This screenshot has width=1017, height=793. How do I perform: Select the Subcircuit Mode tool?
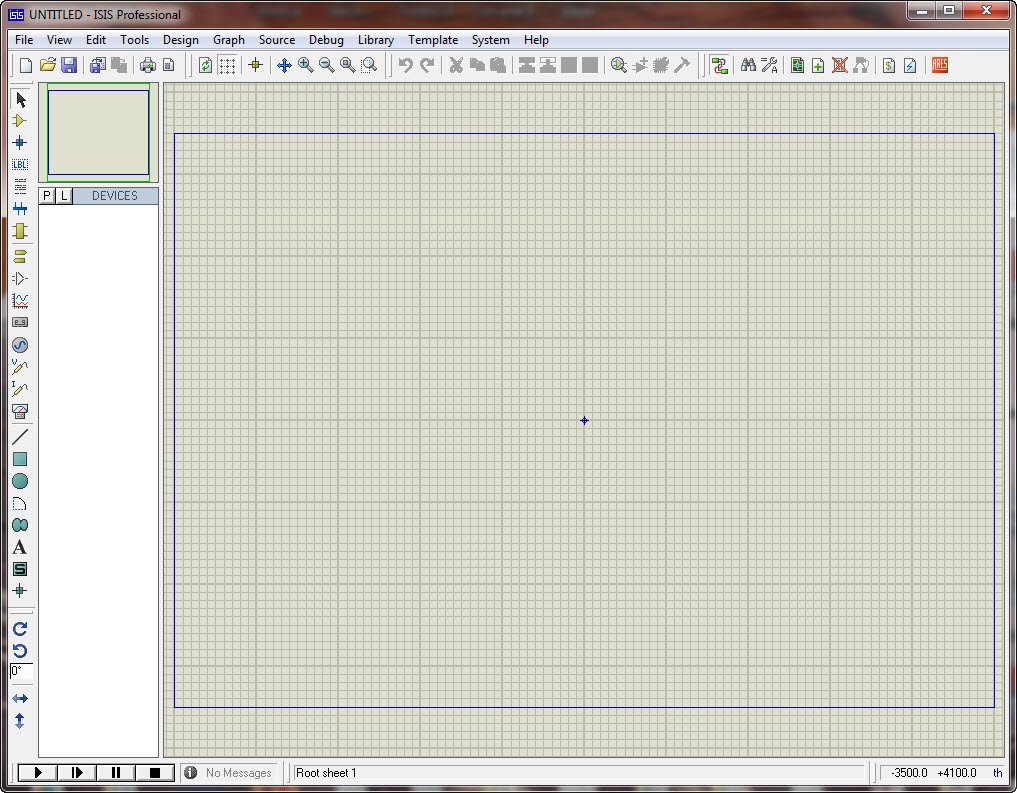pos(20,231)
